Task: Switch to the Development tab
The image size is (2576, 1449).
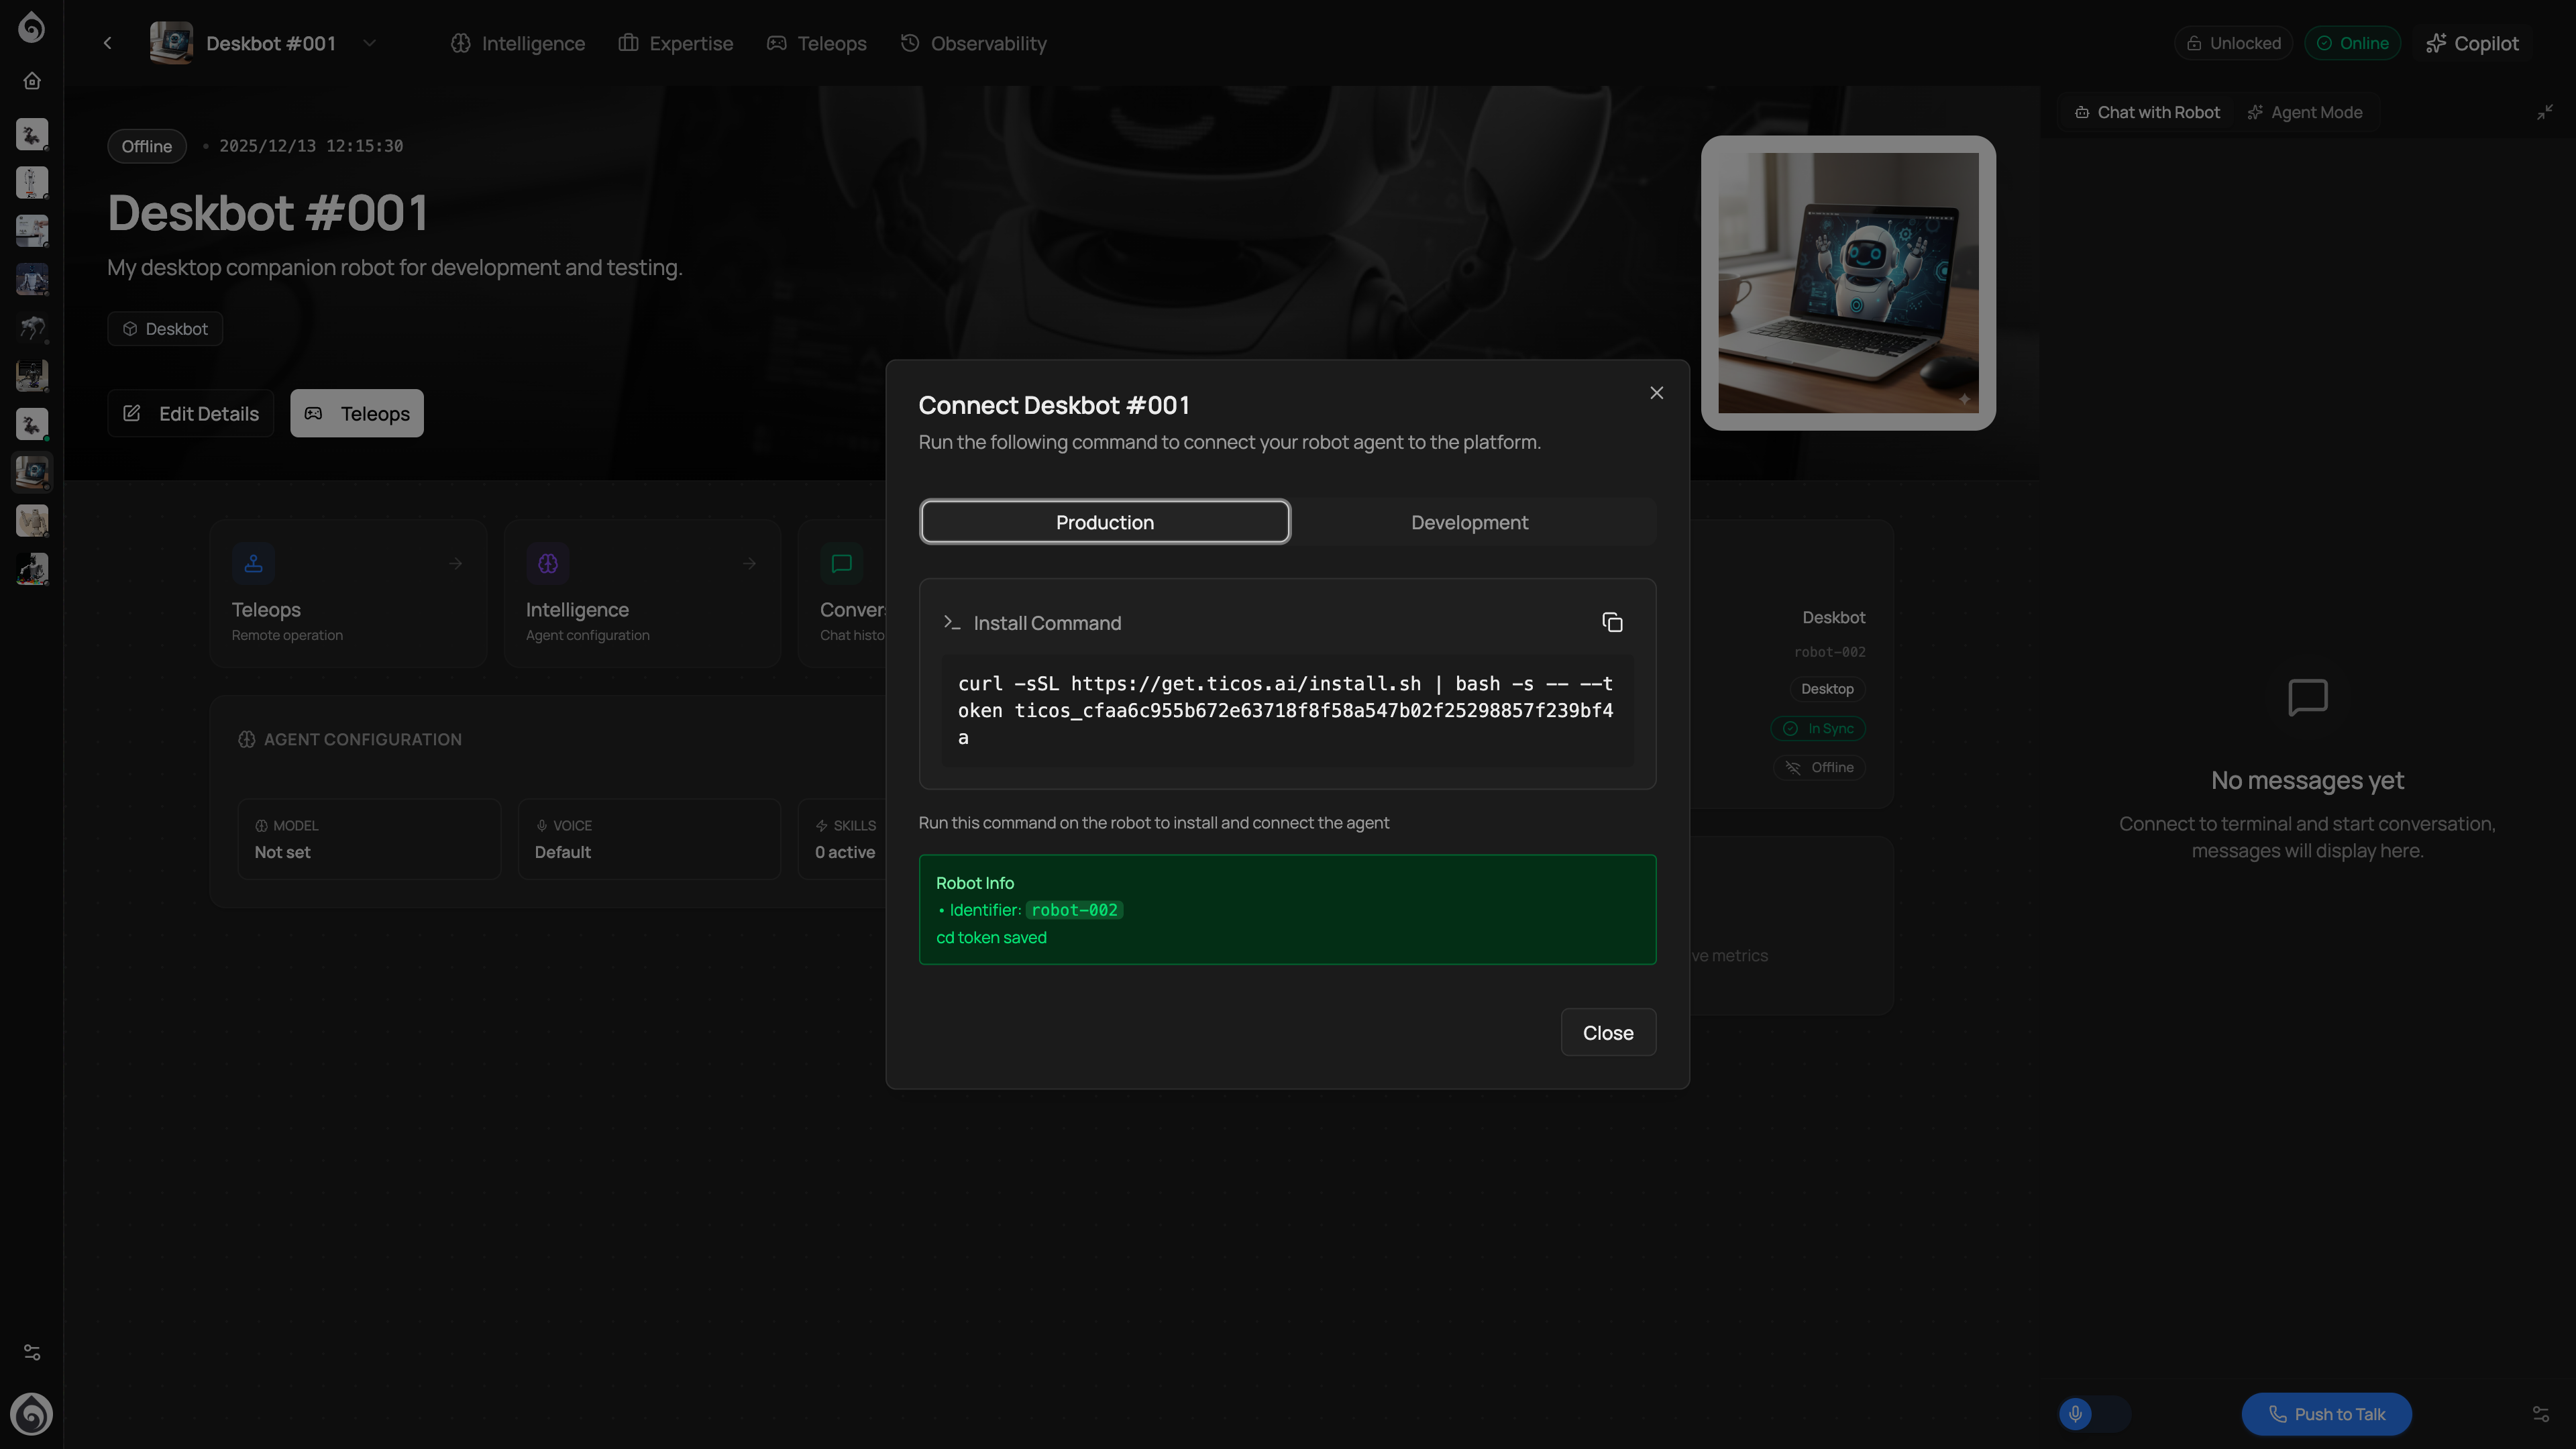Action: coord(1469,522)
